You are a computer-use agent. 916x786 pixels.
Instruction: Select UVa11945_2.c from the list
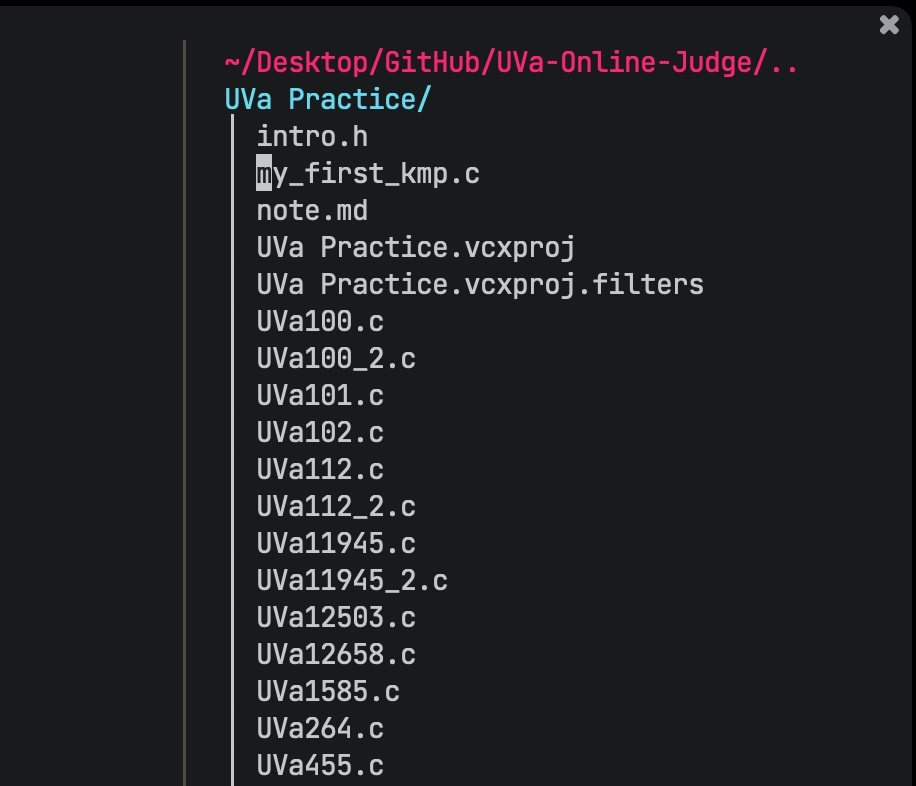pyautogui.click(x=352, y=580)
